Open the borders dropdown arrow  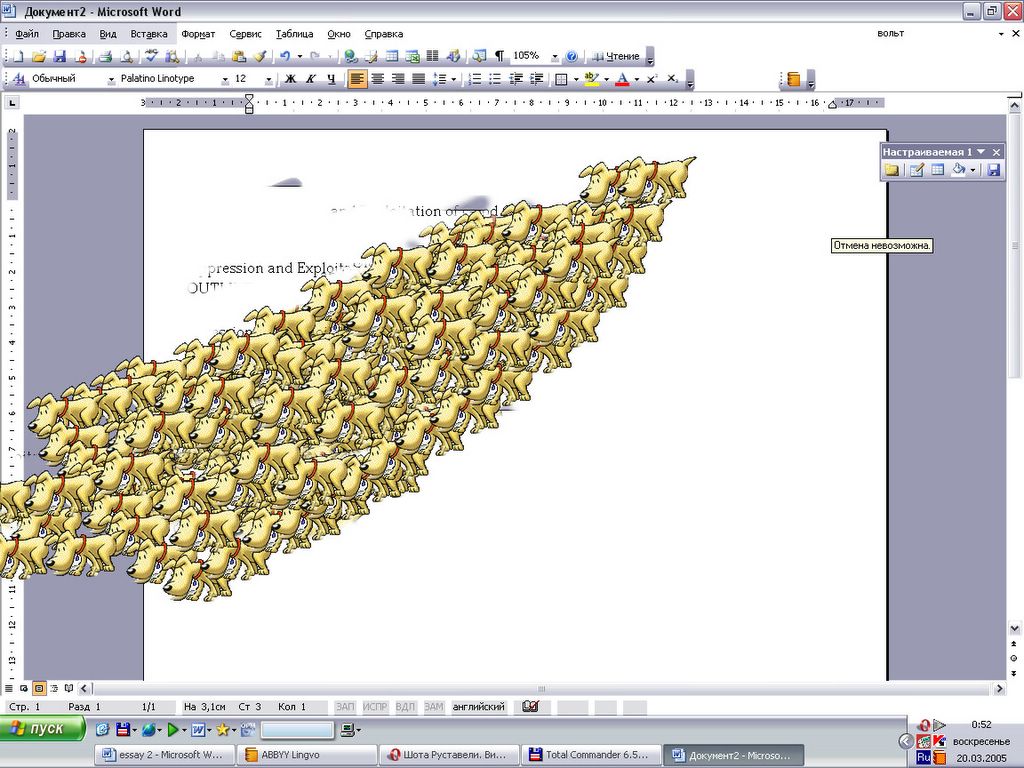tap(575, 79)
